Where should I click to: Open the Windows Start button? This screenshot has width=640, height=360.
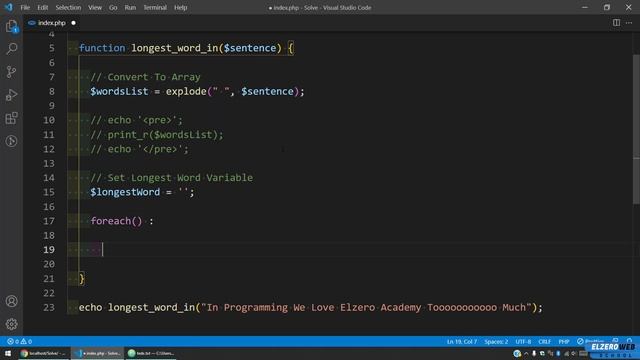click(8, 353)
